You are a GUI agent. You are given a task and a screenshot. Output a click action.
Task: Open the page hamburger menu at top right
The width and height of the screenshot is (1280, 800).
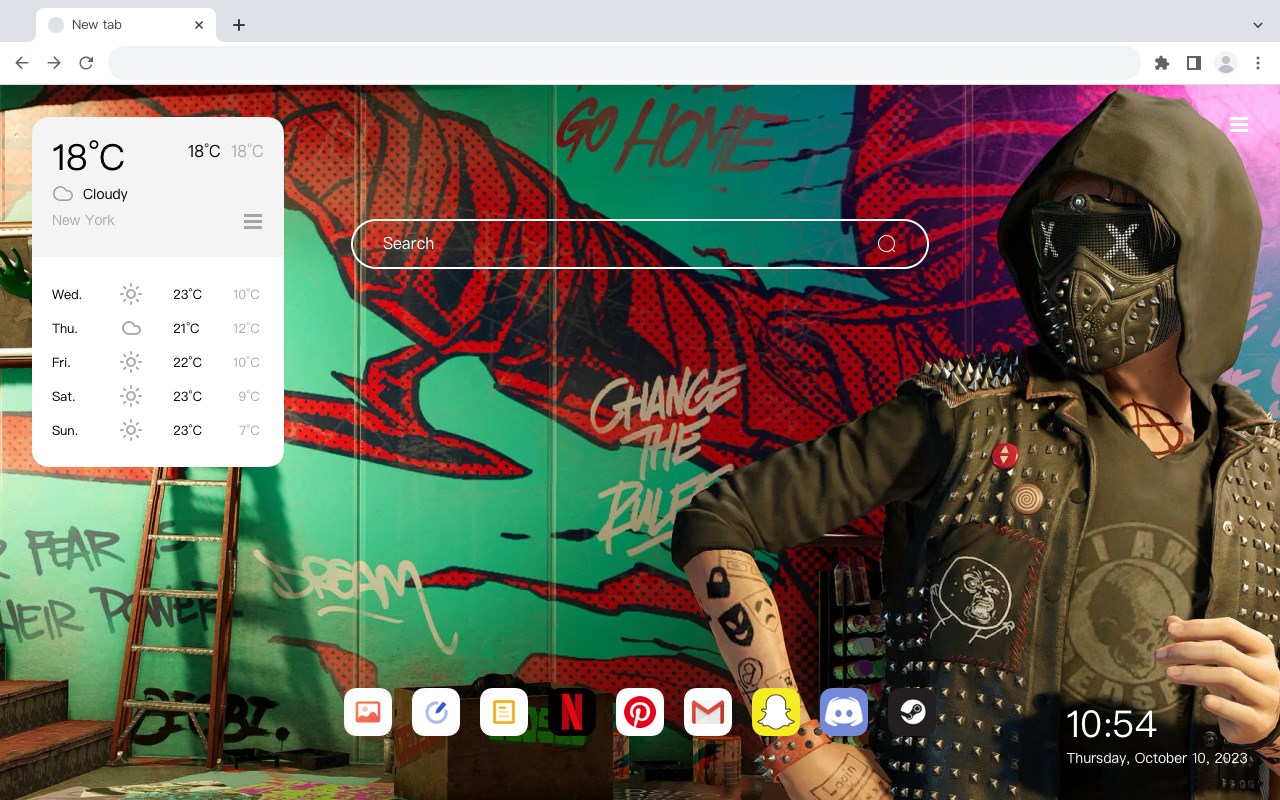[1239, 125]
